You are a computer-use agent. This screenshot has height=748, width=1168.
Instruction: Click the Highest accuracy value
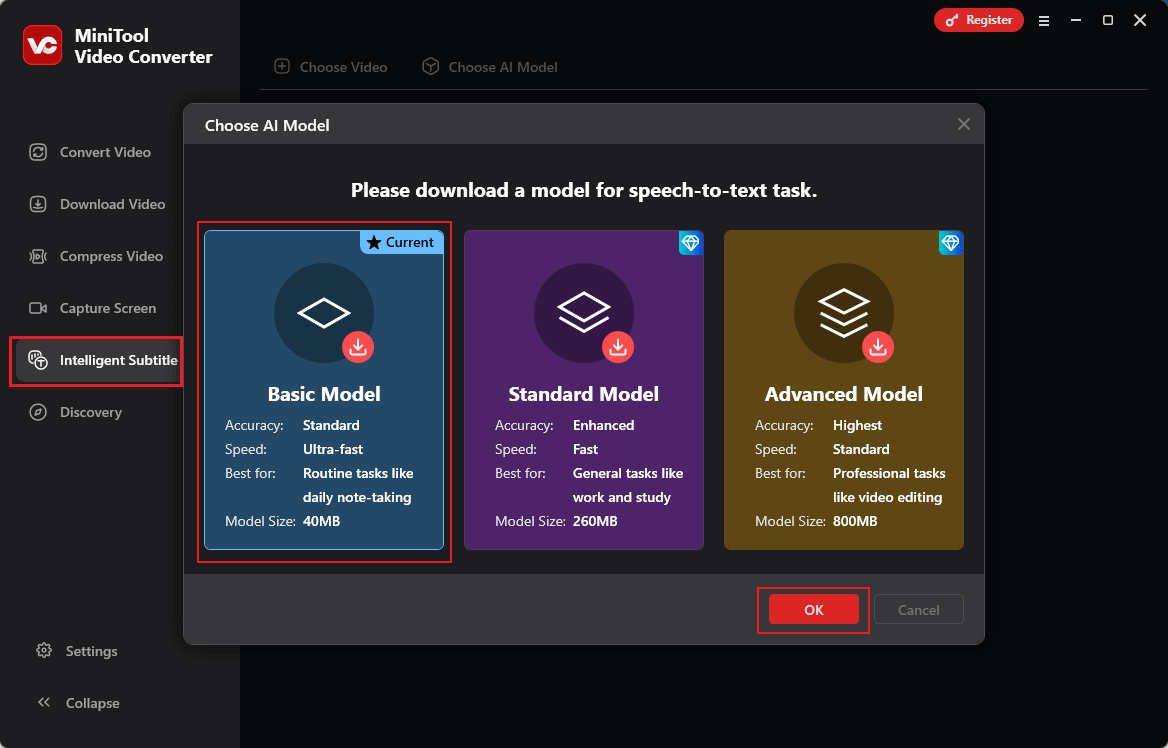click(857, 425)
